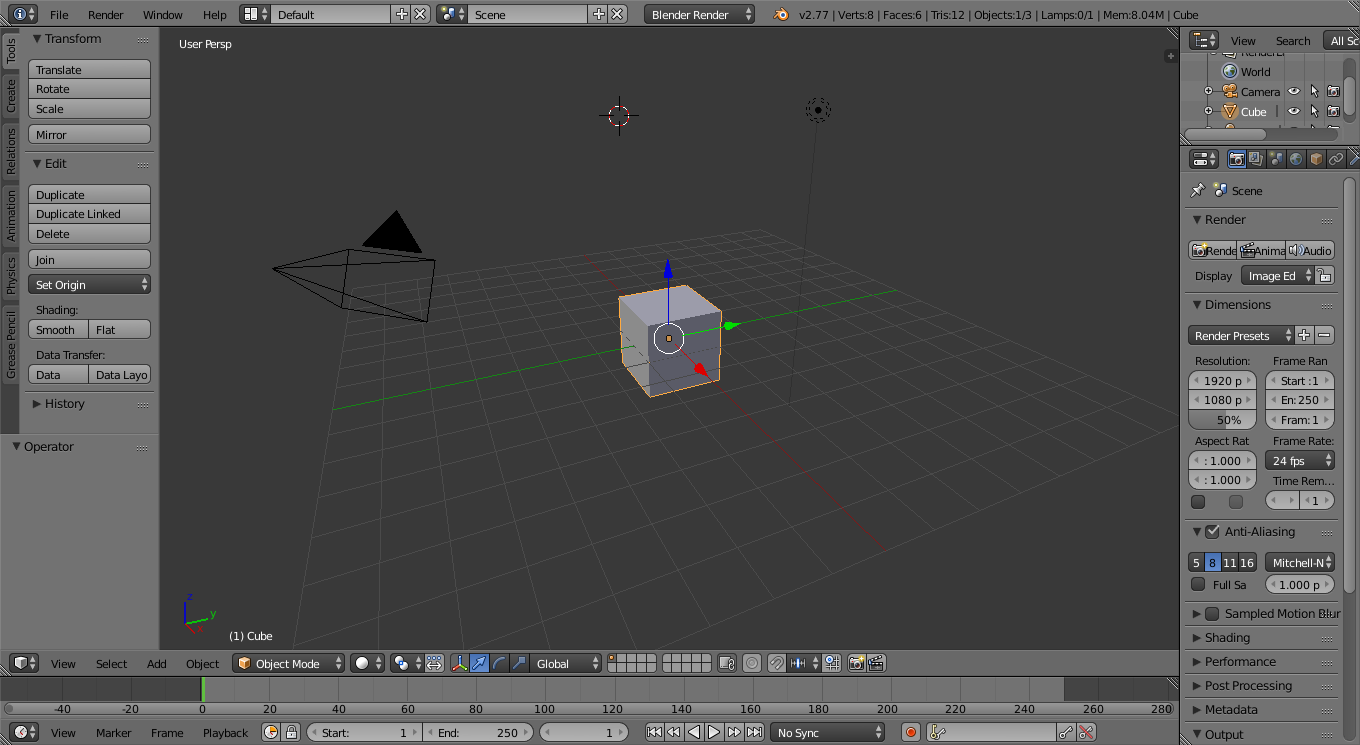Click the OpenGL render animation clapper icon
Viewport: 1360px width, 745px height.
(876, 663)
